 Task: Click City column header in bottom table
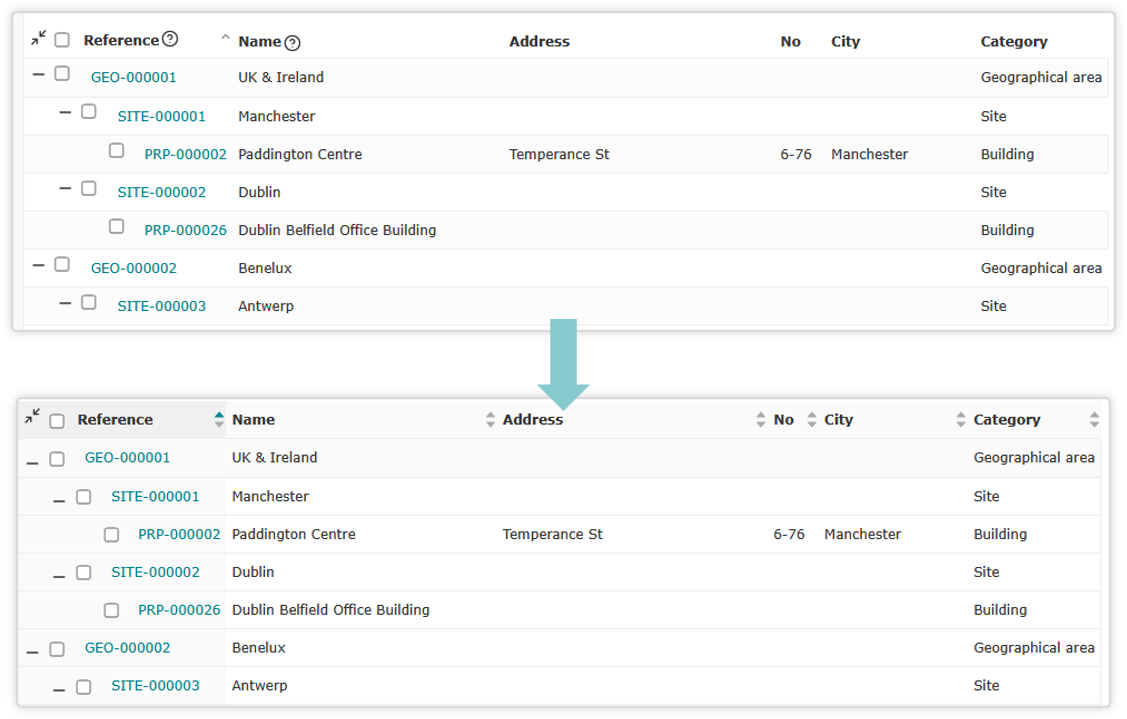pos(839,420)
